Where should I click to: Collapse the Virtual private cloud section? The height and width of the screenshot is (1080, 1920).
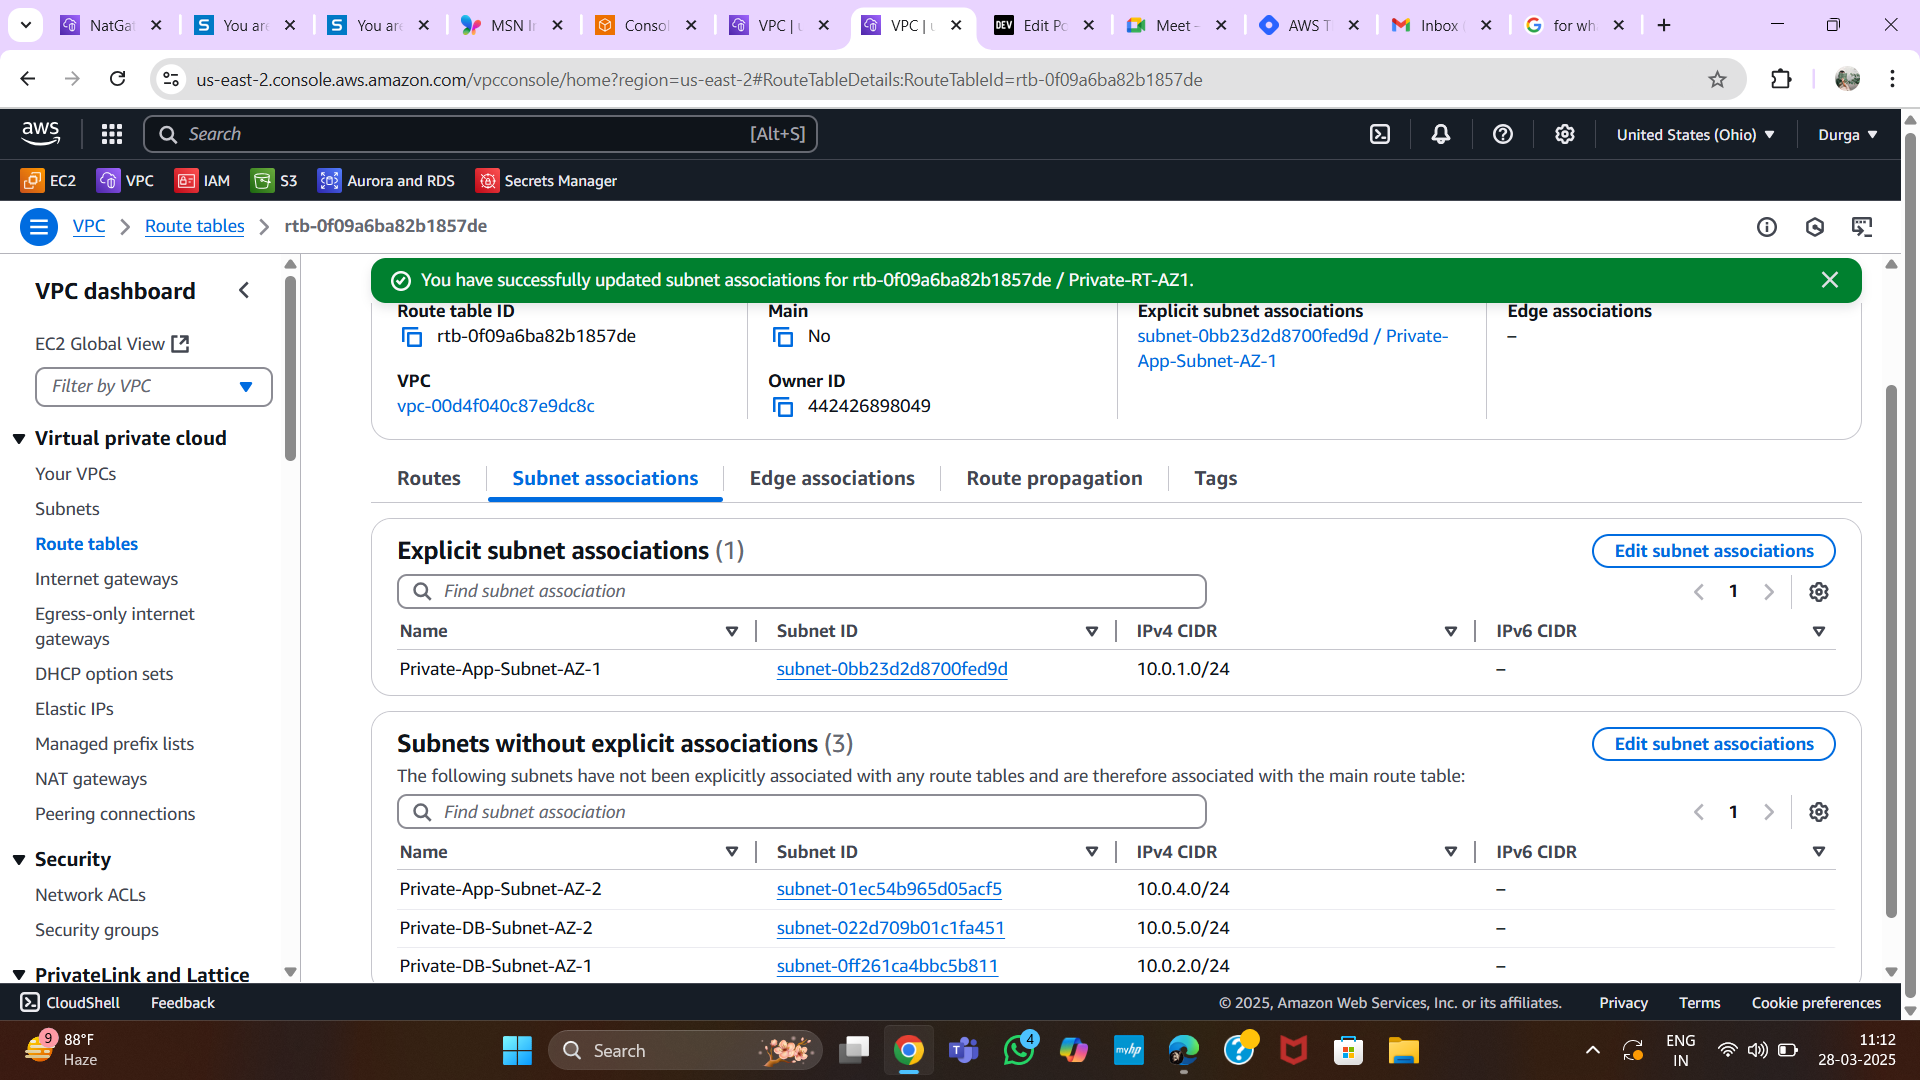[x=19, y=439]
